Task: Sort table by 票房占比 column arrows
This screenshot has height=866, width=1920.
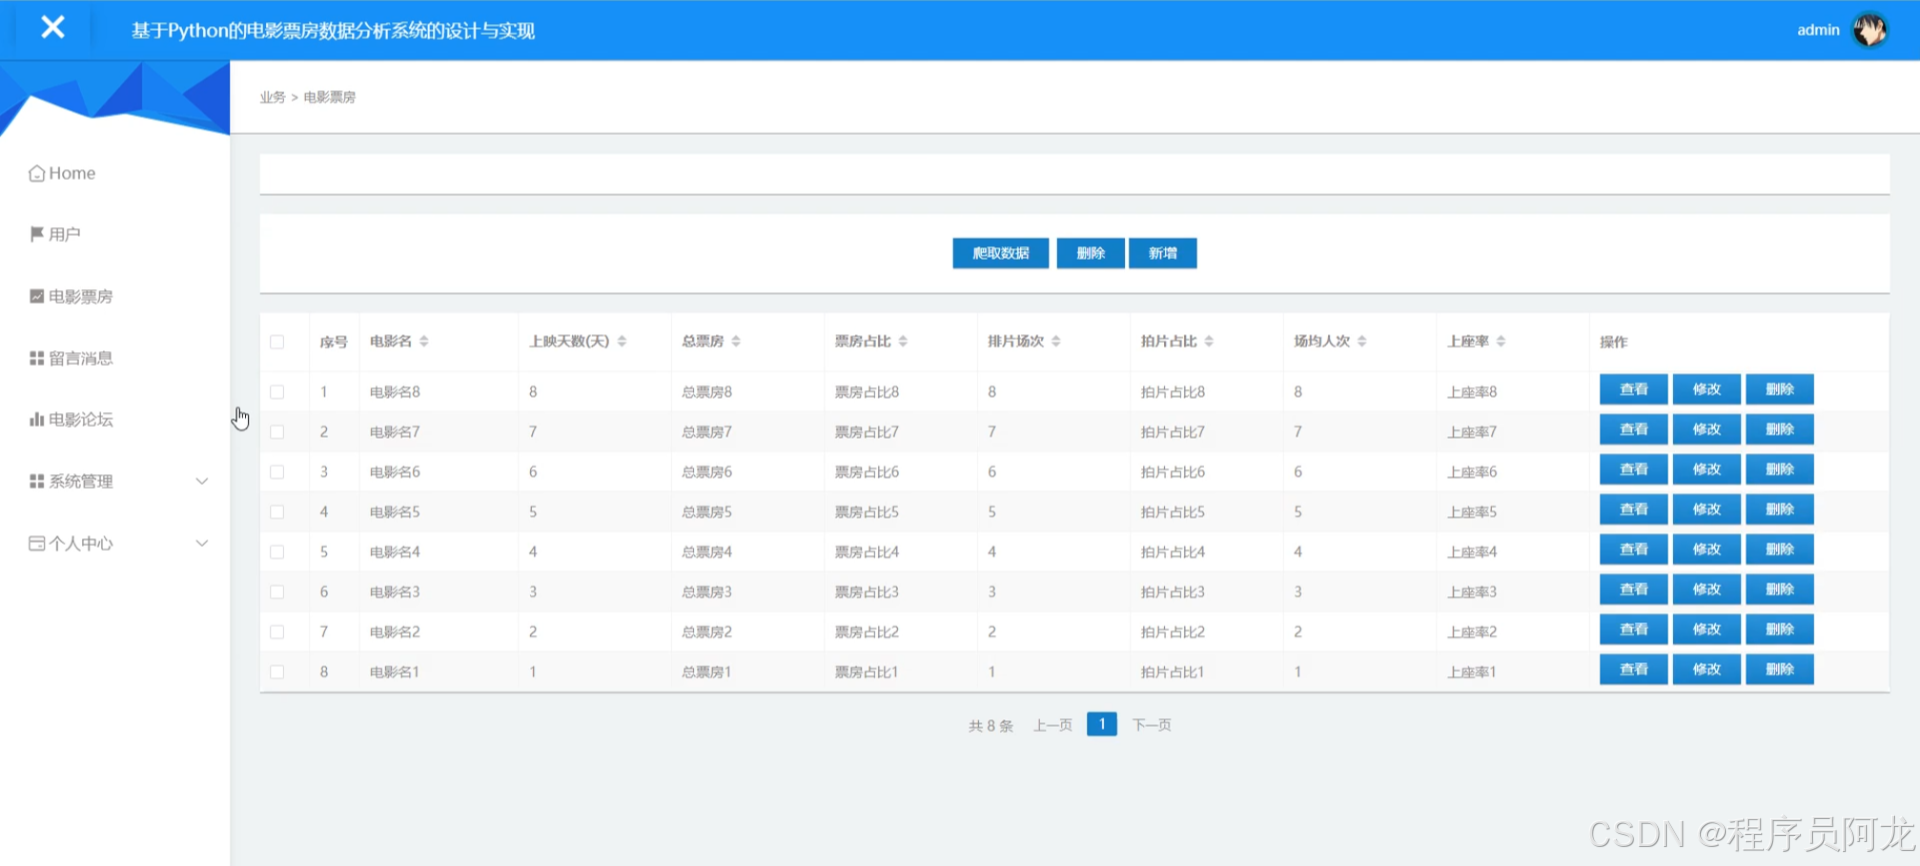Action: [x=903, y=341]
